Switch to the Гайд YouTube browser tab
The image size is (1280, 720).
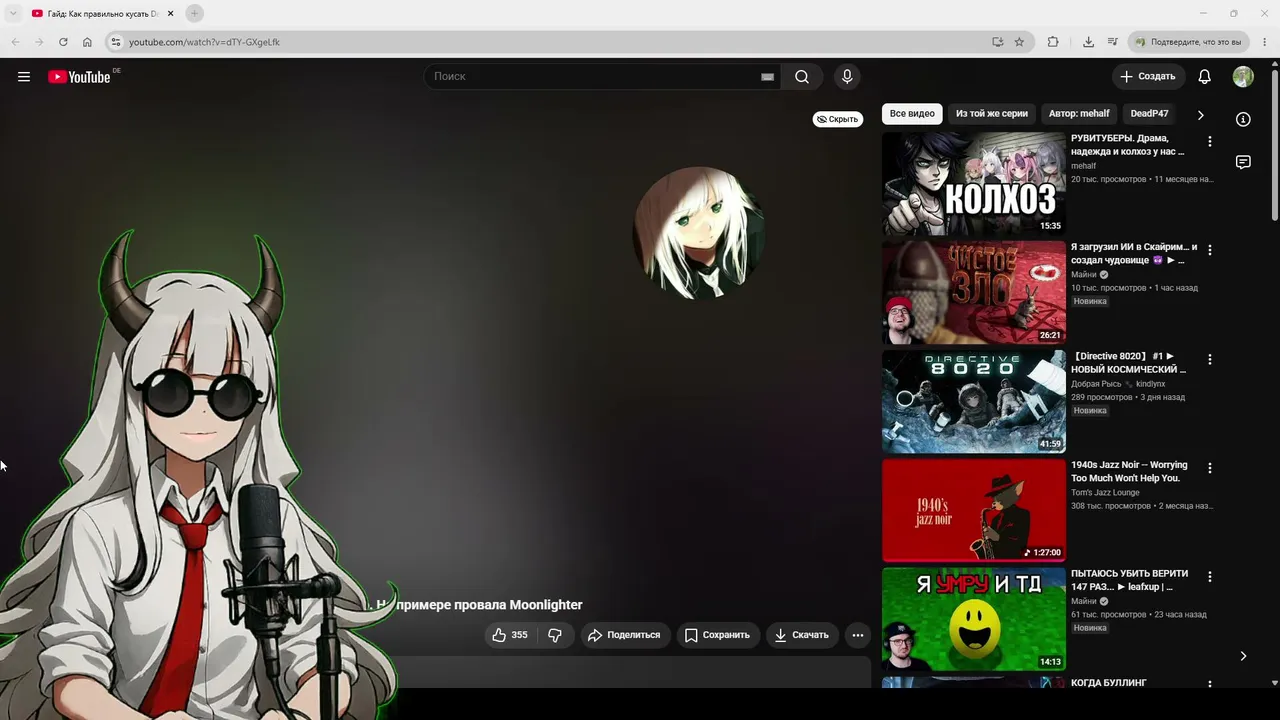(x=102, y=13)
